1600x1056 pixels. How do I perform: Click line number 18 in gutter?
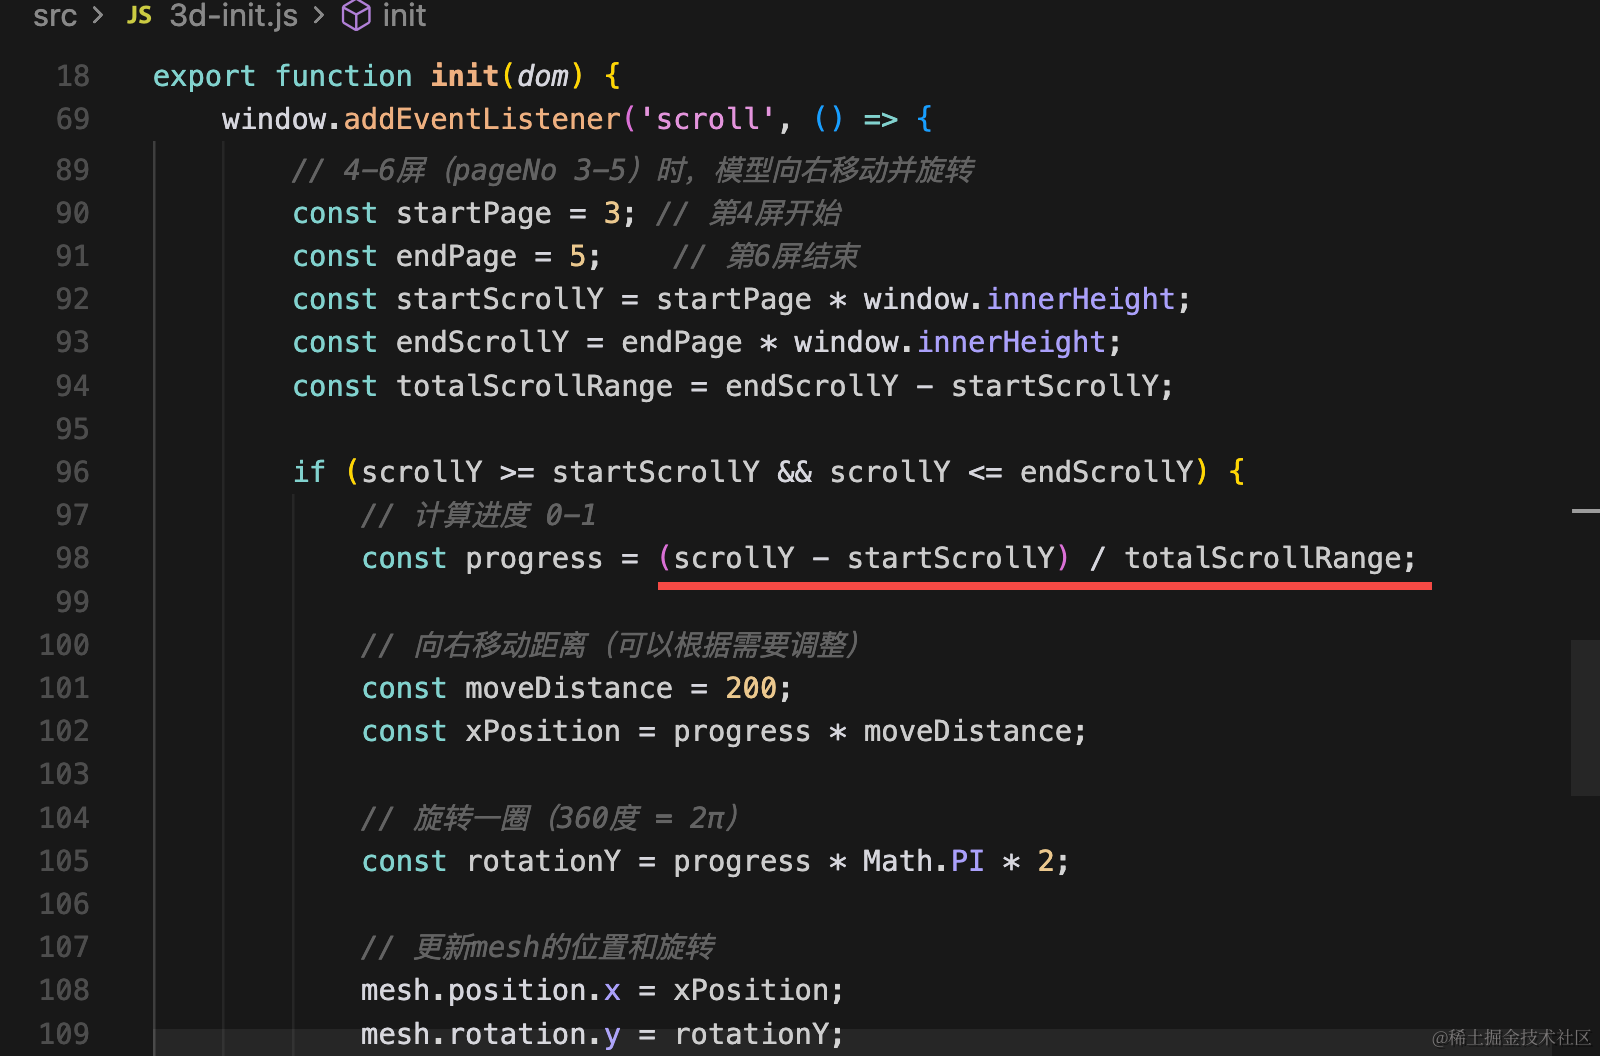(73, 76)
